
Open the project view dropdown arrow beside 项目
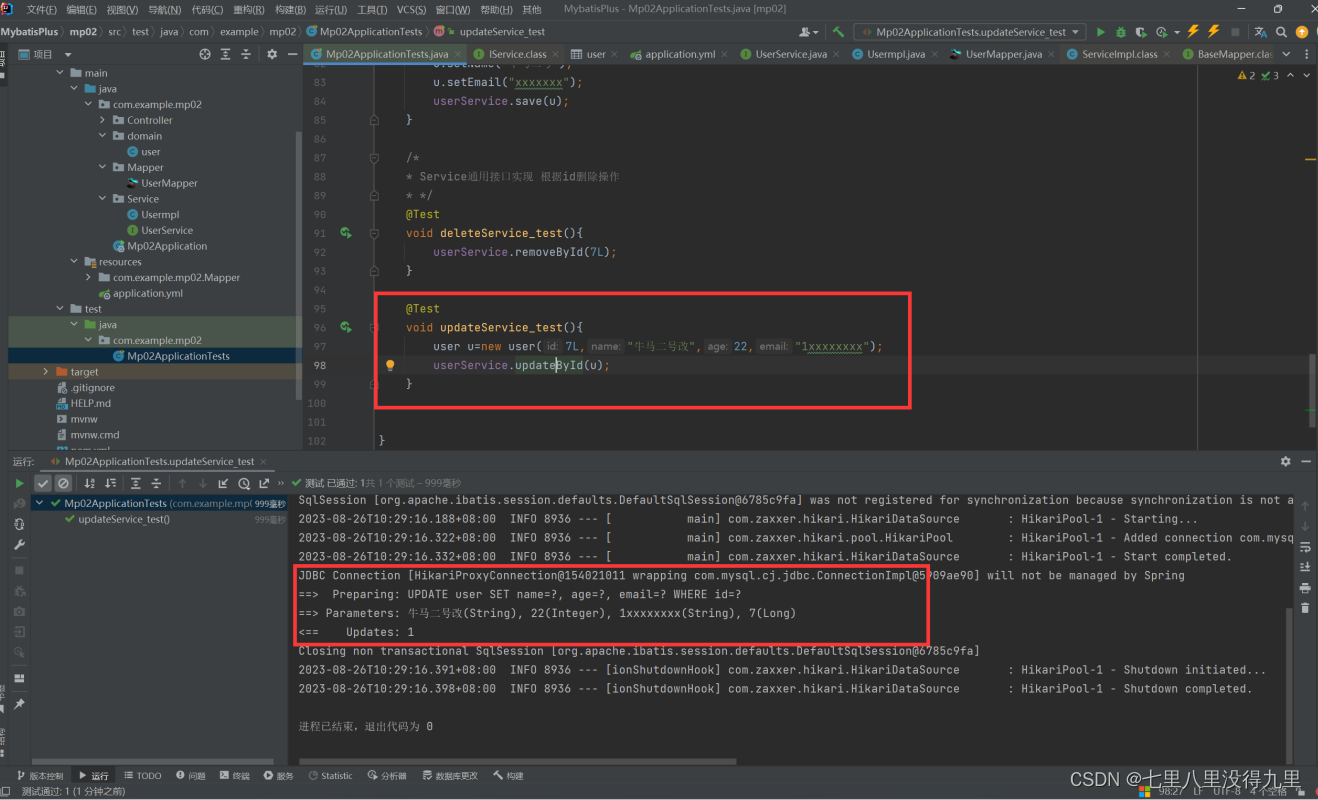(68, 54)
